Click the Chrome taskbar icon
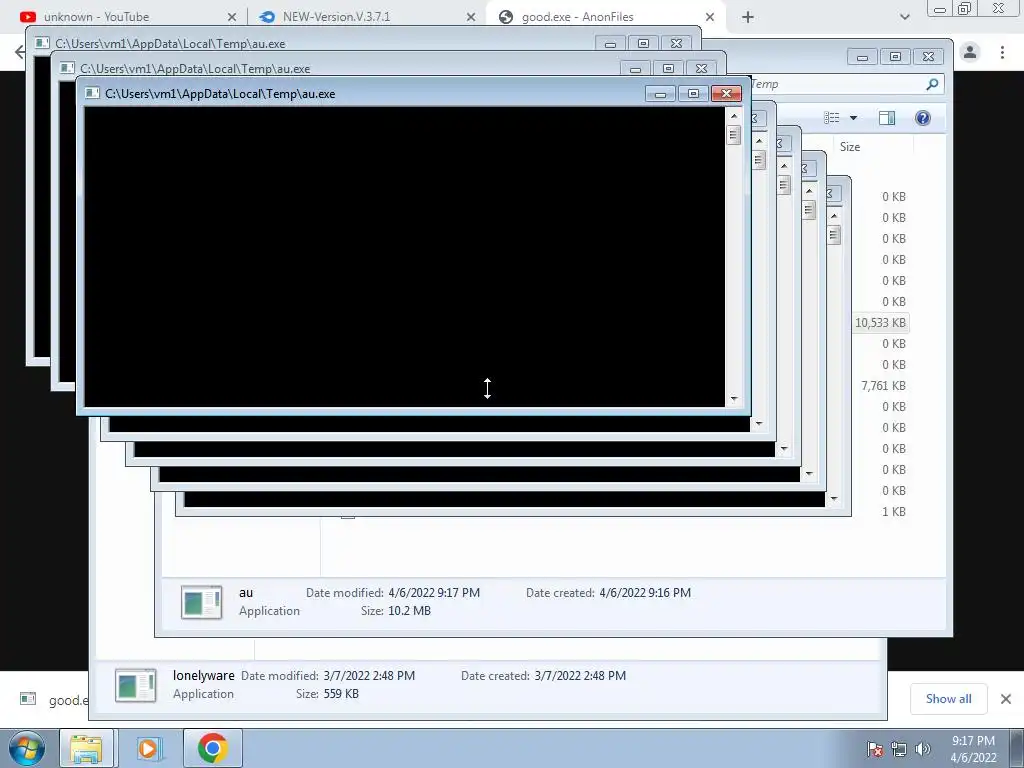The image size is (1024, 768). pyautogui.click(x=212, y=748)
